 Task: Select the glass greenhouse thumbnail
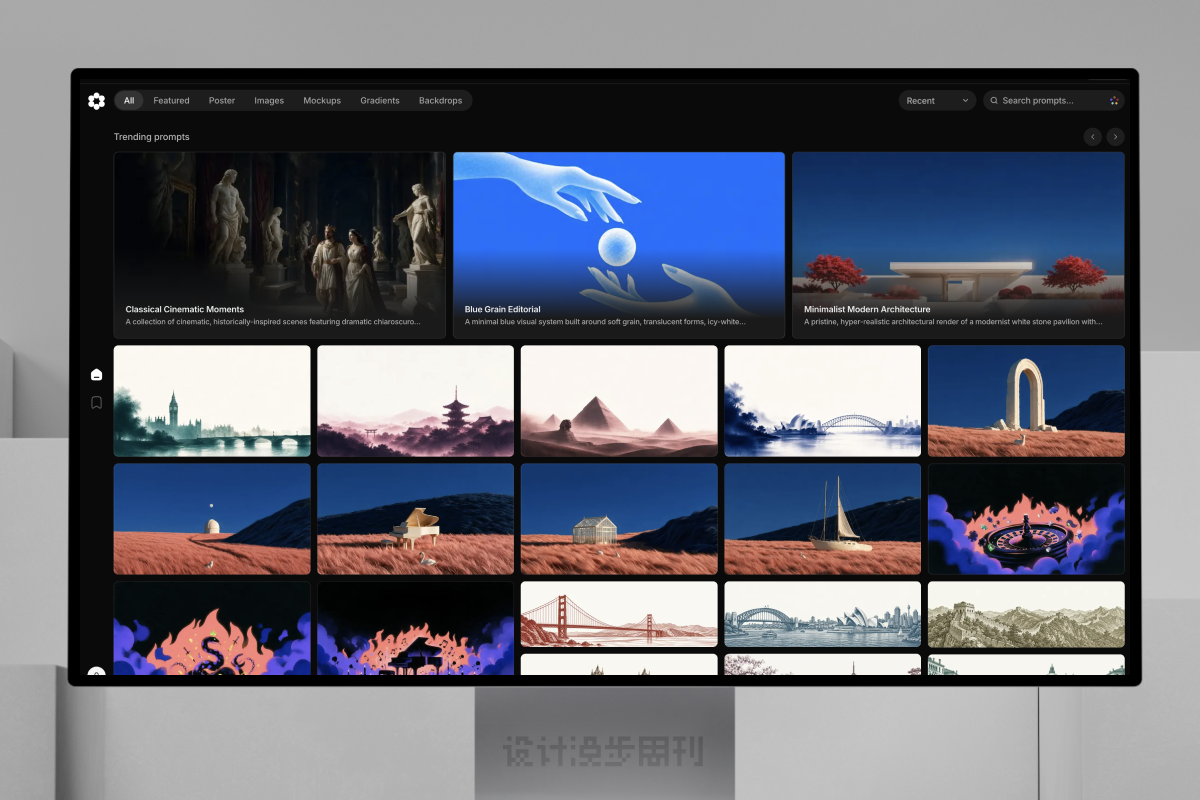click(x=619, y=519)
